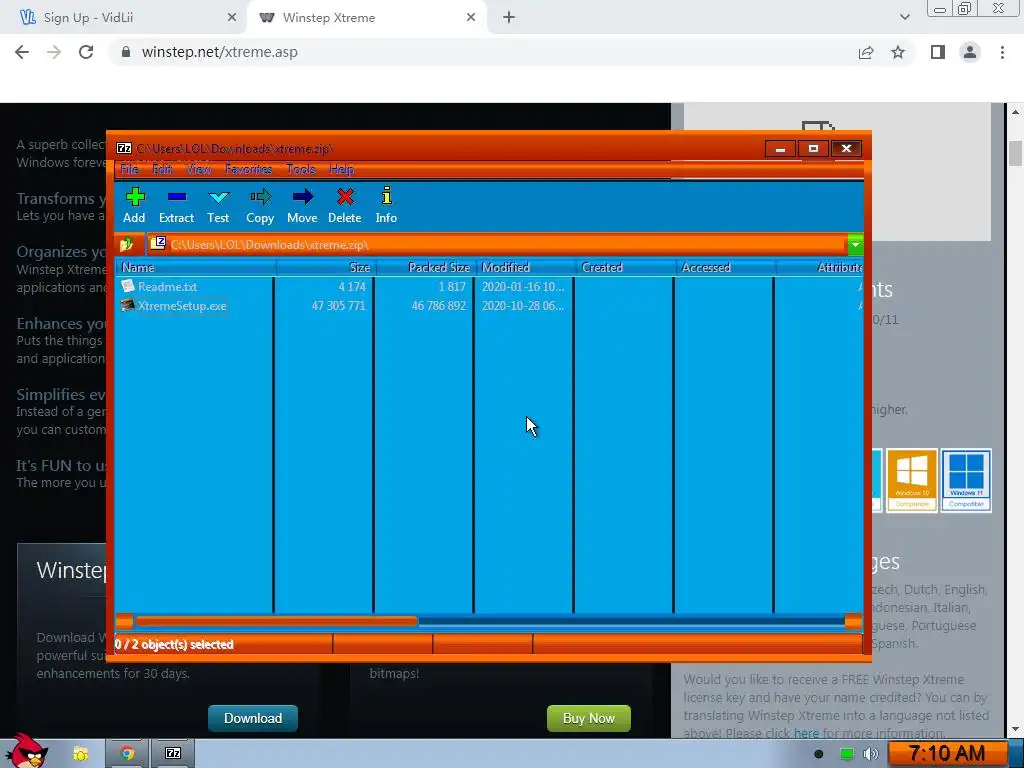Click the Windows 11 Compatible badge
Screen dimensions: 1024x768
[966, 480]
